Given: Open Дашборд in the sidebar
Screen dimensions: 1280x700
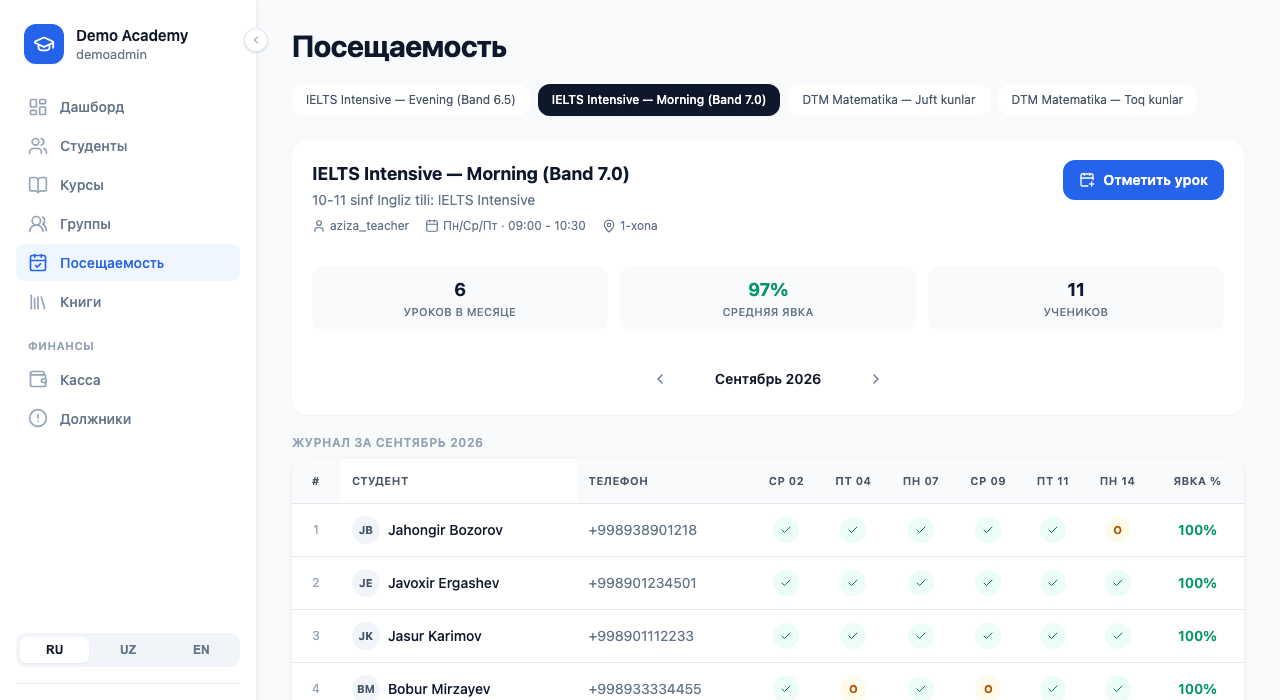Looking at the screenshot, I should tap(128, 107).
